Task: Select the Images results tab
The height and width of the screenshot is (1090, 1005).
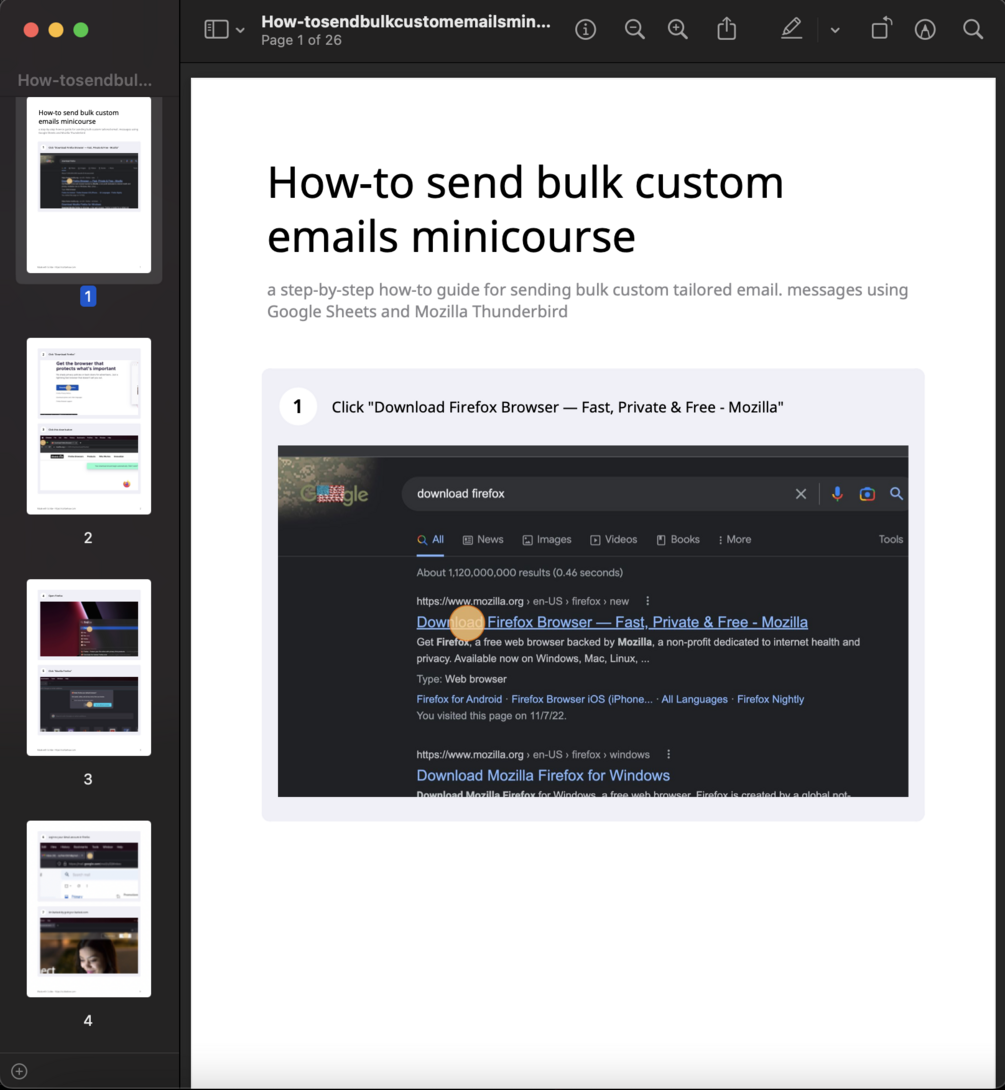Action: tap(546, 539)
